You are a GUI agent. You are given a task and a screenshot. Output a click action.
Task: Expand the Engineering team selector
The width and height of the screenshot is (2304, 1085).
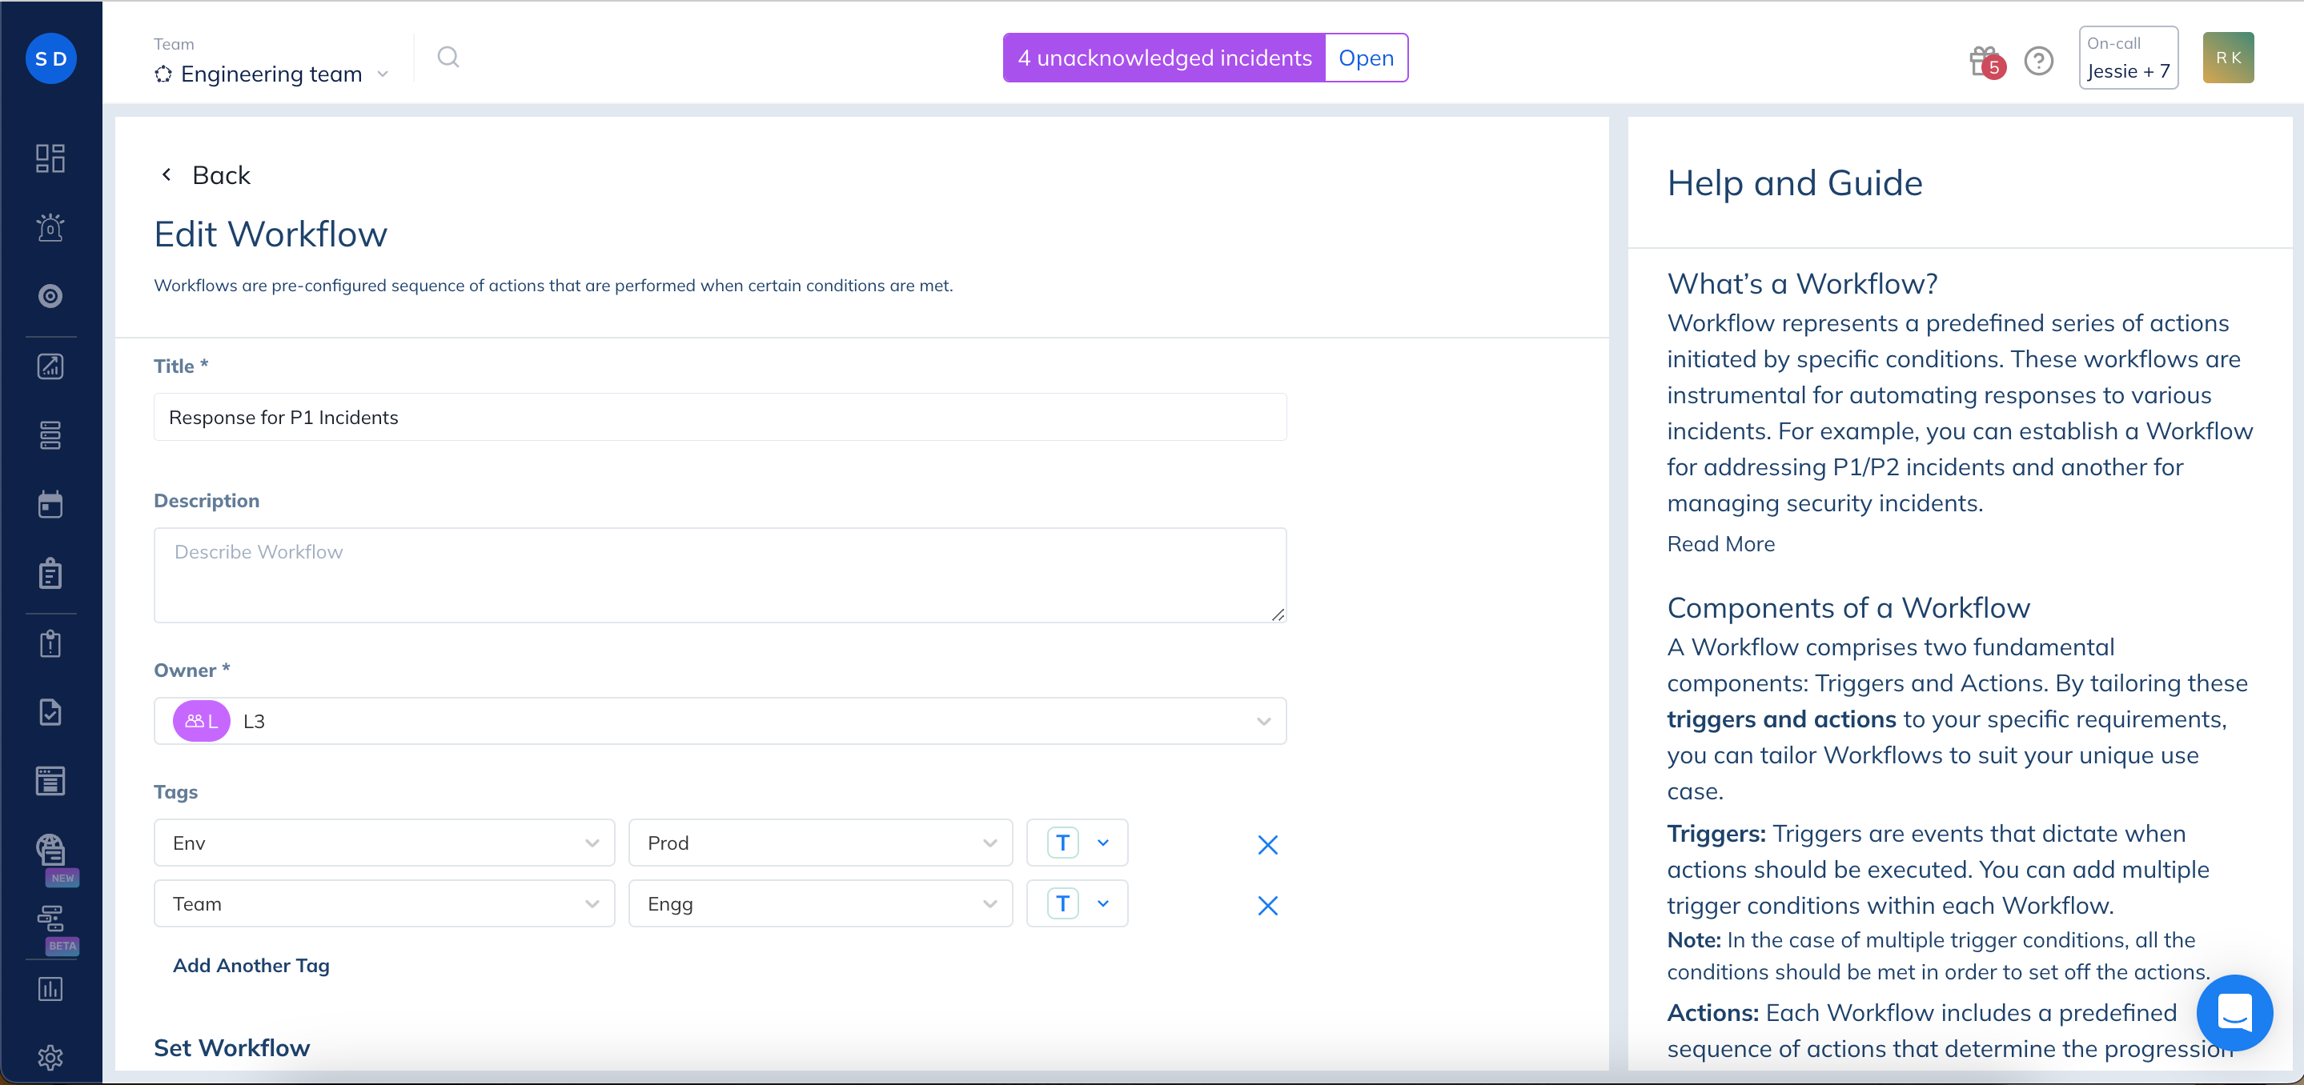pyautogui.click(x=273, y=74)
